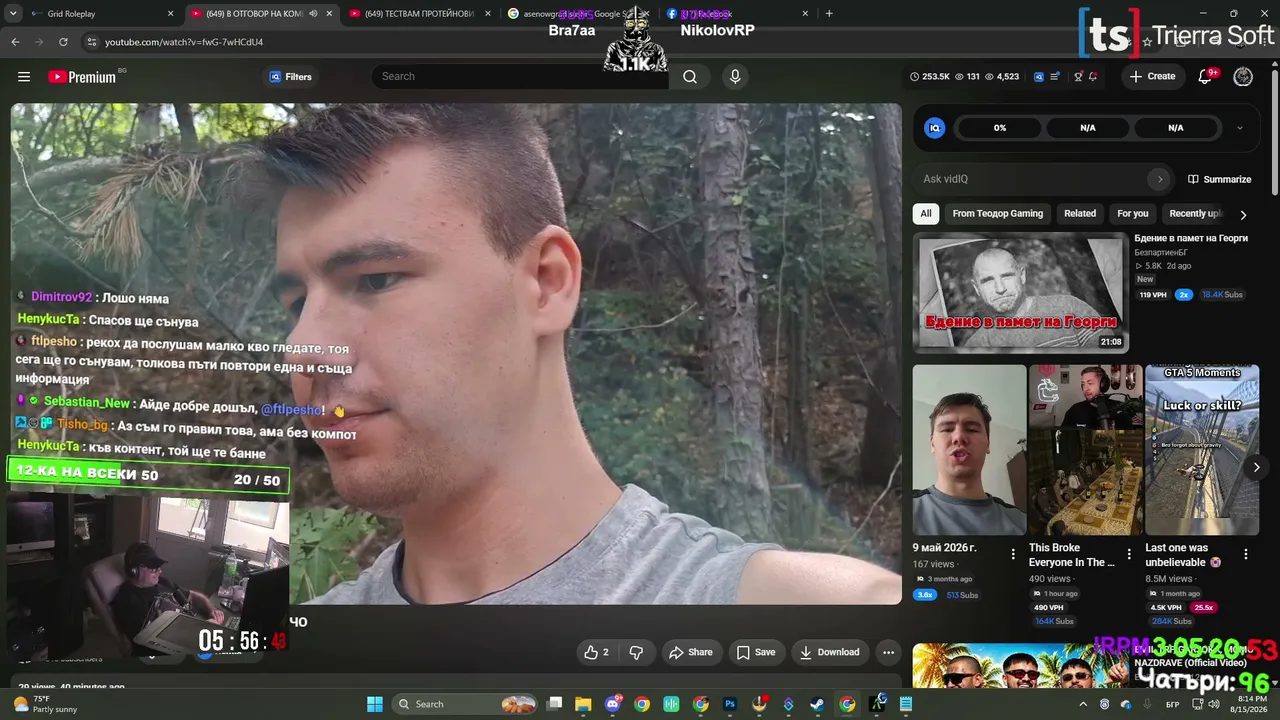Open options for This Broke Everyone short
Viewport: 1280px width, 720px height.
tap(1129, 554)
